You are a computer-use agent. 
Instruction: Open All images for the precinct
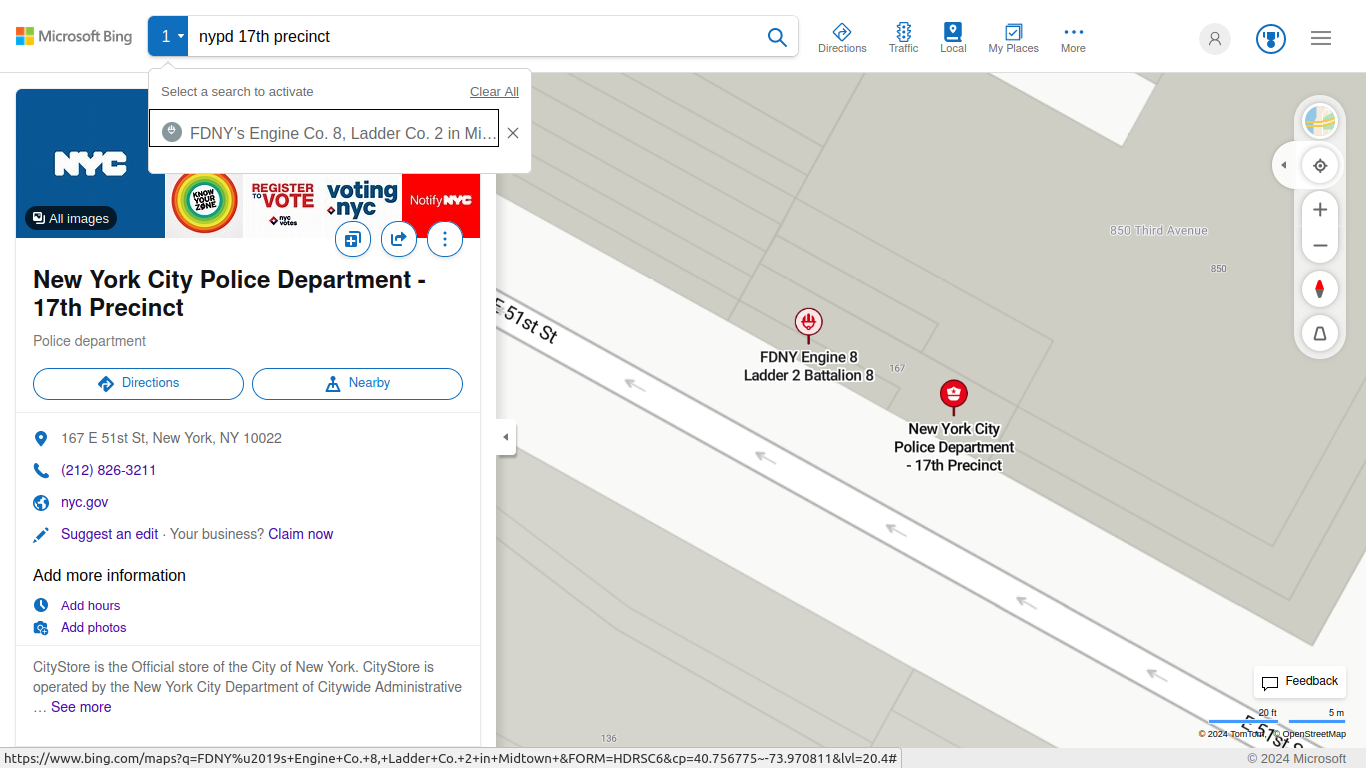(71, 218)
